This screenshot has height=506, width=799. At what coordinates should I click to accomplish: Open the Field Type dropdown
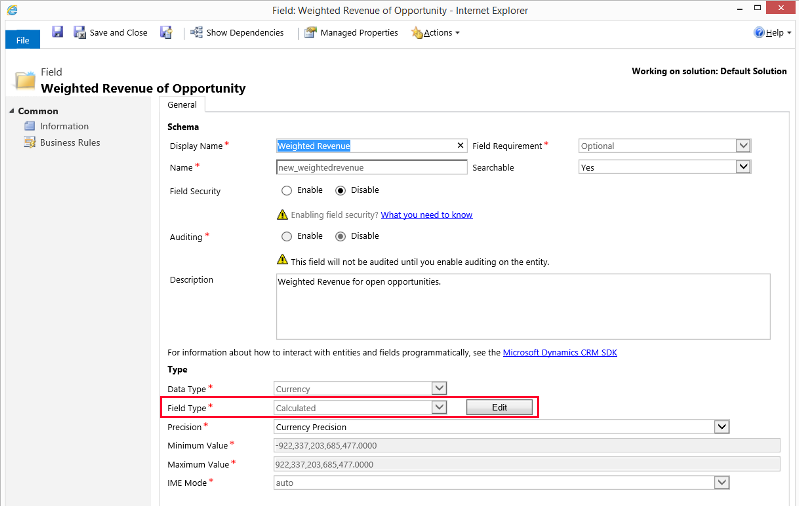click(360, 408)
